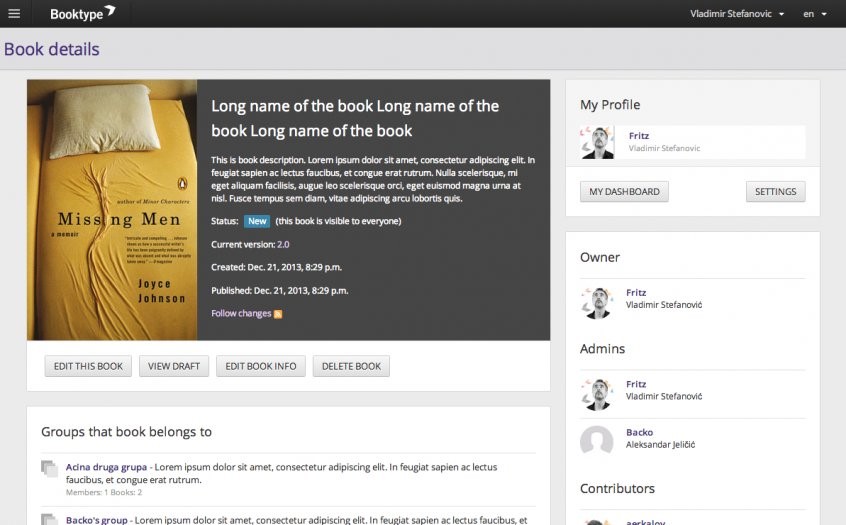Click the Missing Men book cover
846x525 pixels.
112,210
